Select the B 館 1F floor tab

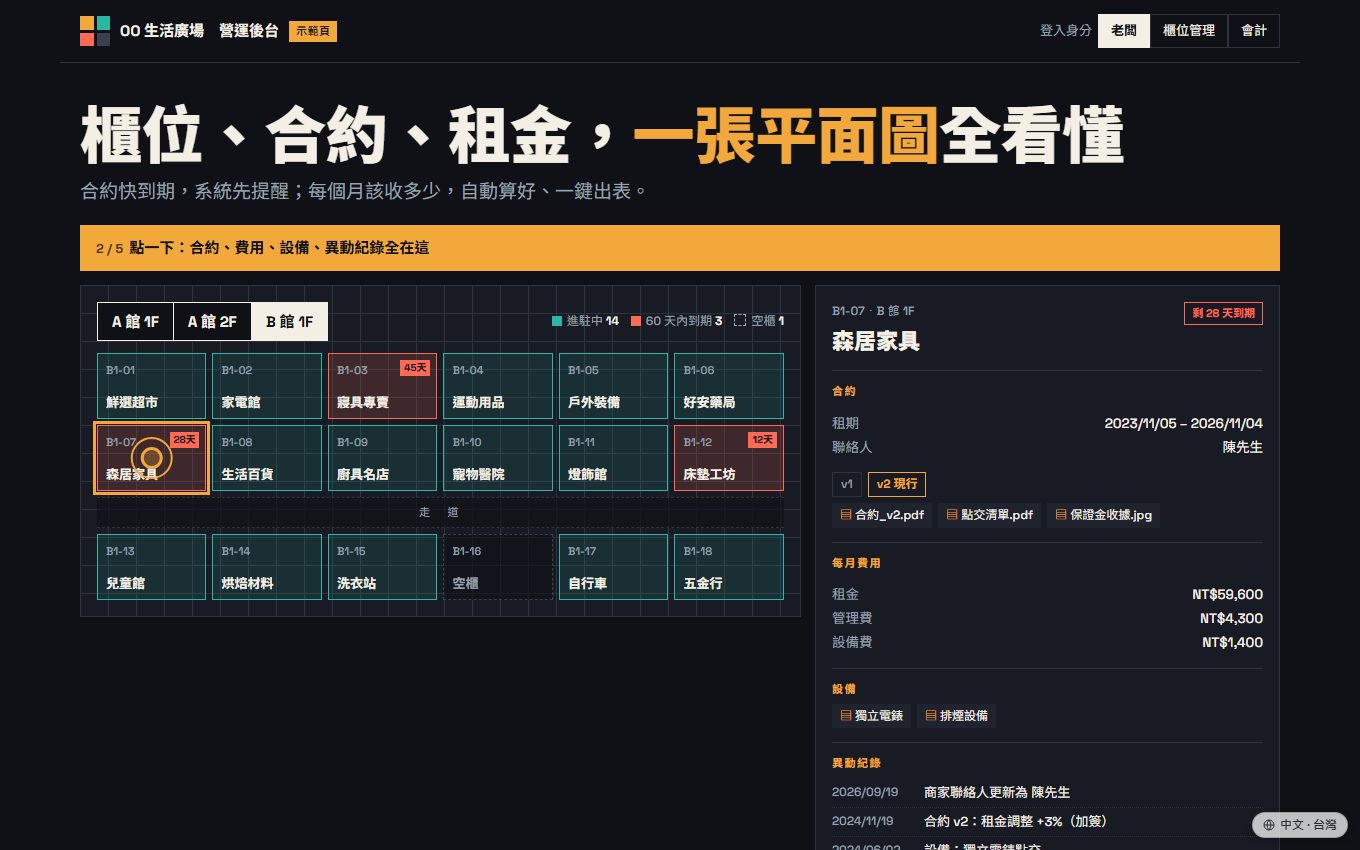289,321
